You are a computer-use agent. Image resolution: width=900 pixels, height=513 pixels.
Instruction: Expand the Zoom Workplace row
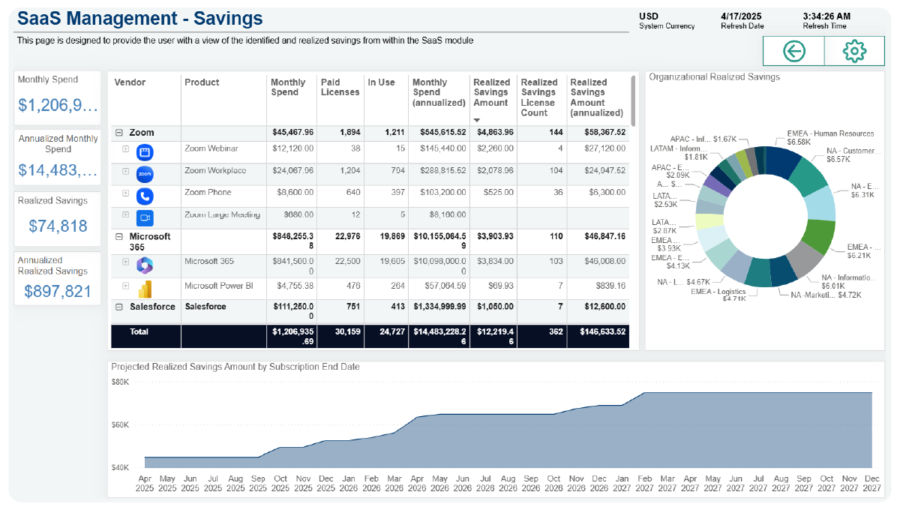click(x=125, y=171)
